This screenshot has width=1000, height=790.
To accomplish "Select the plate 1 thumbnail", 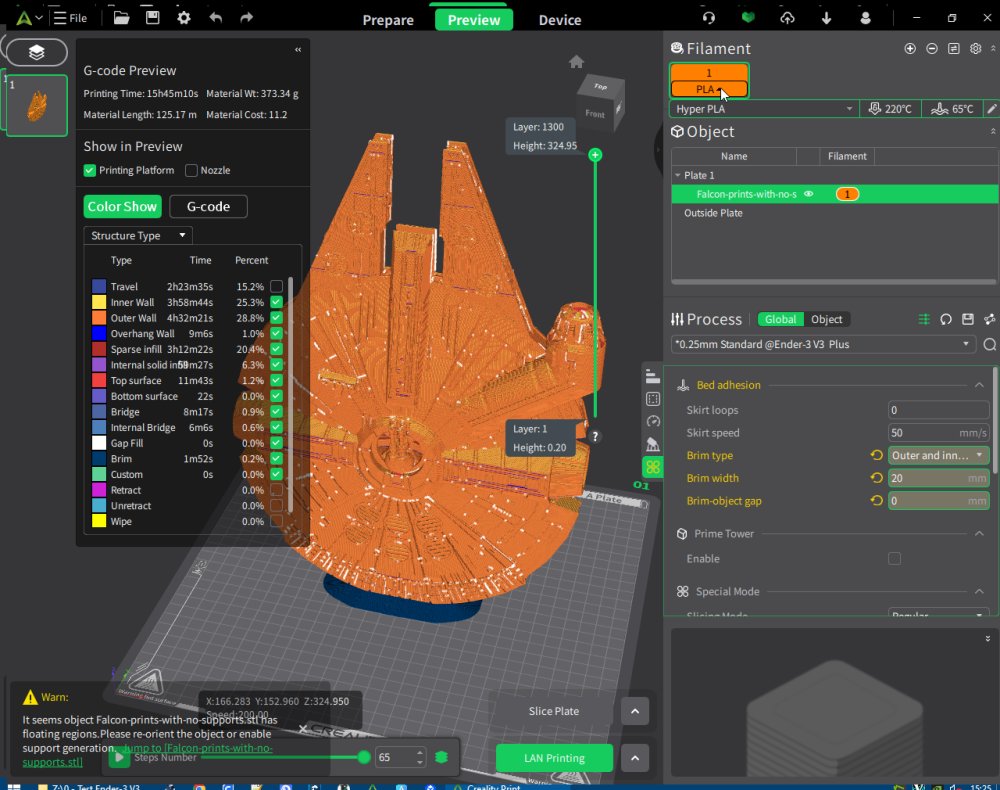I will tap(36, 106).
